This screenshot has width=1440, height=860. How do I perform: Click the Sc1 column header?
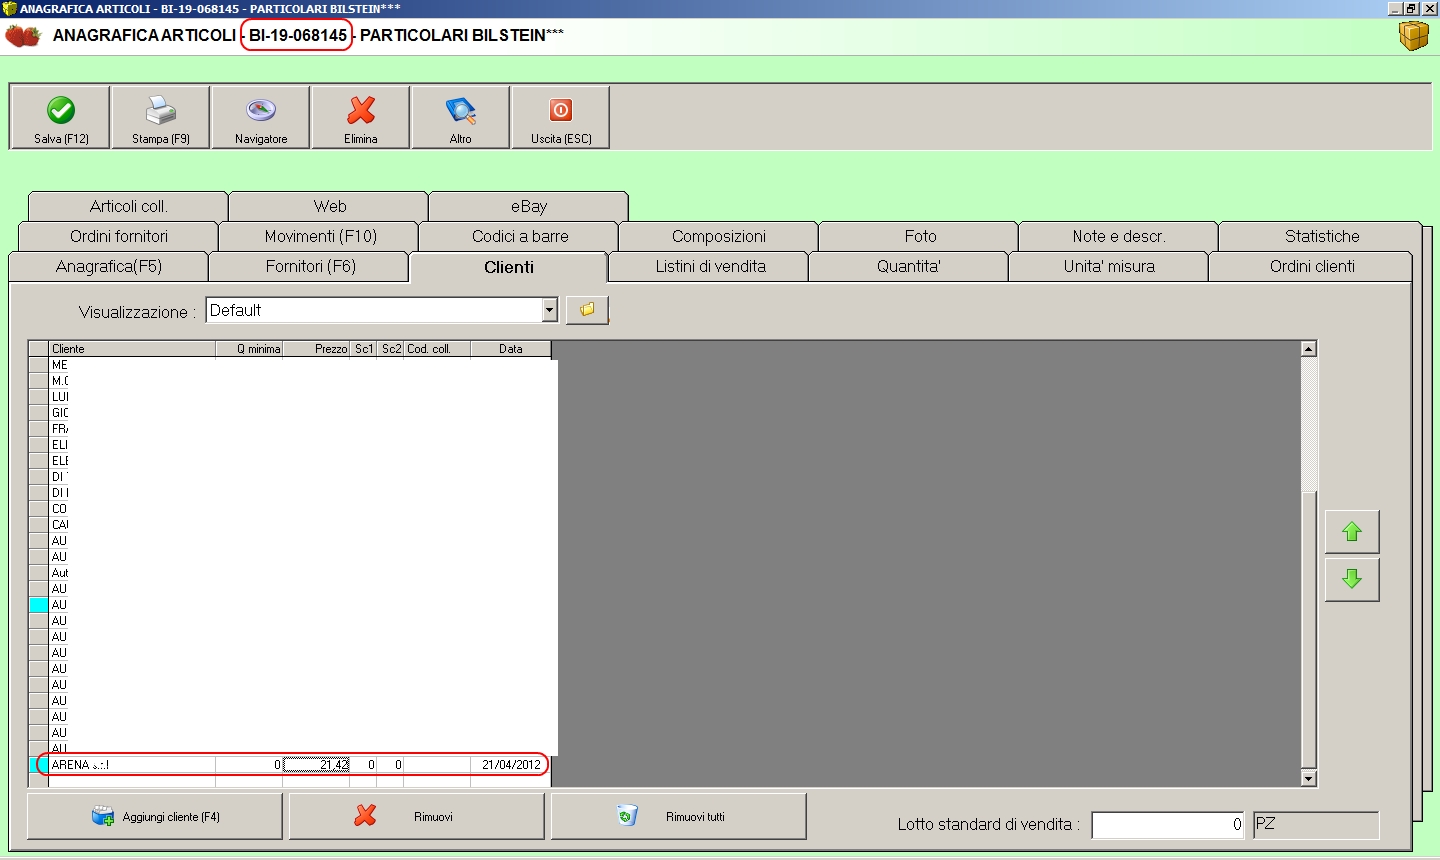[x=363, y=349]
